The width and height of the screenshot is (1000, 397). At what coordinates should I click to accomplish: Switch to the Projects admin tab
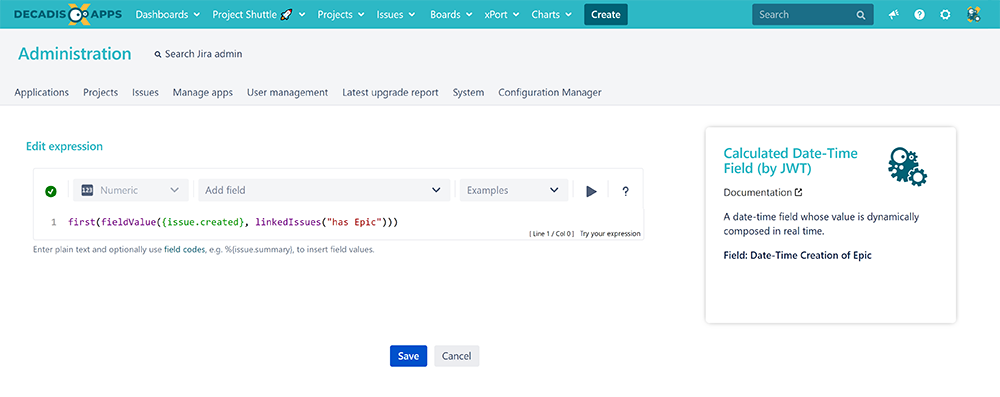coord(101,93)
